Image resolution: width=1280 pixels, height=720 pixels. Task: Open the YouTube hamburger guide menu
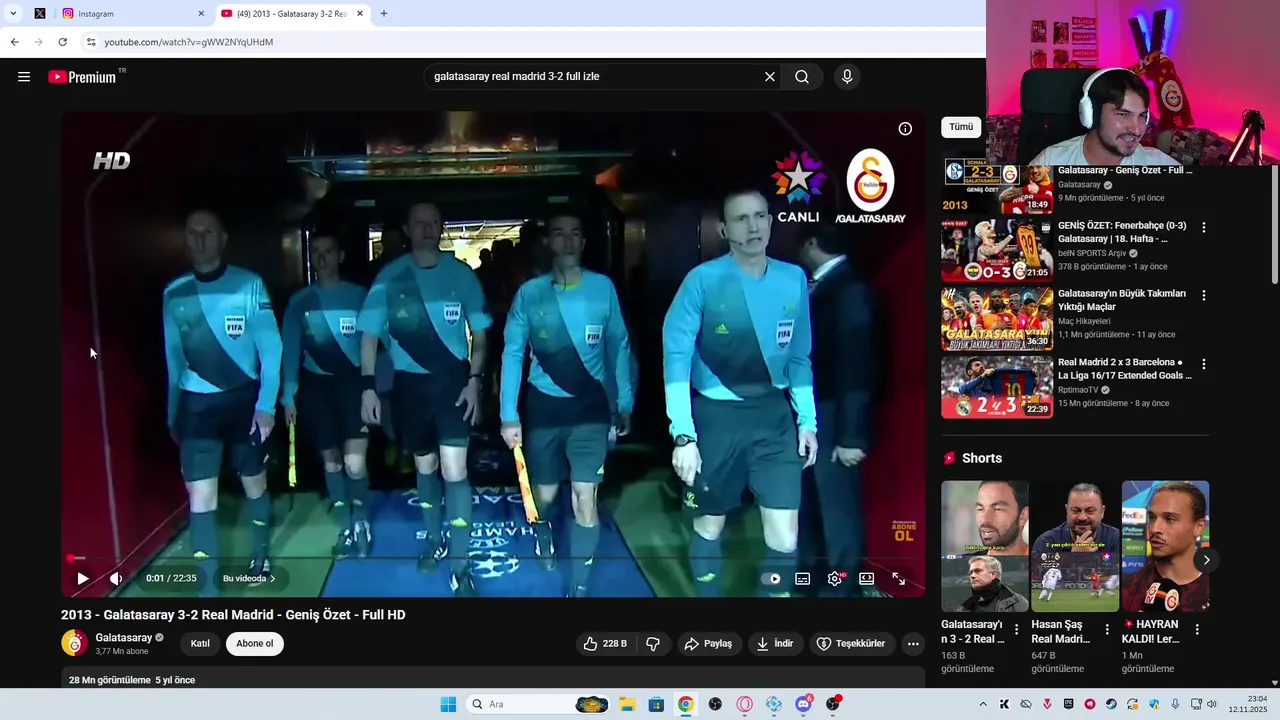pos(24,77)
